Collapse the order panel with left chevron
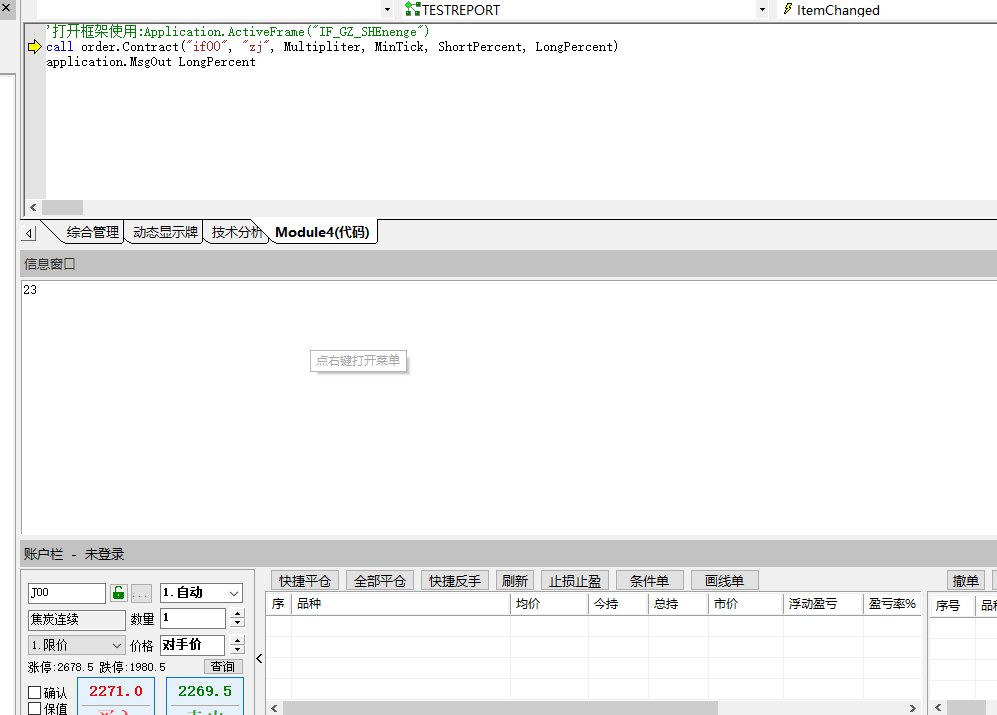This screenshot has height=715, width=997. tap(260, 658)
